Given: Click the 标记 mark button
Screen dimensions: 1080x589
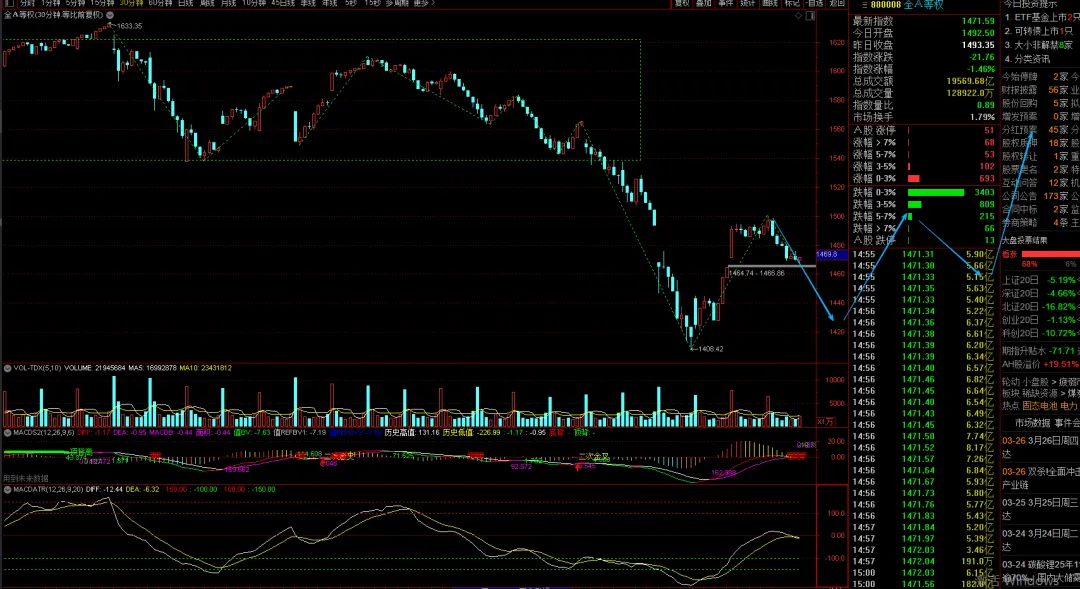Looking at the screenshot, I should click(x=791, y=3).
